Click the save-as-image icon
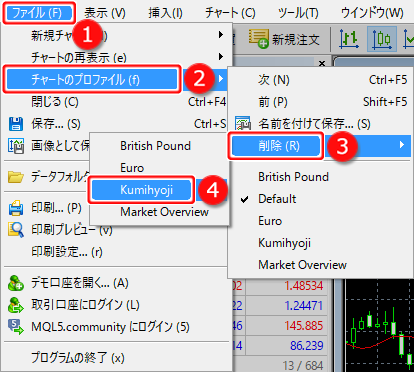 click(x=16, y=146)
